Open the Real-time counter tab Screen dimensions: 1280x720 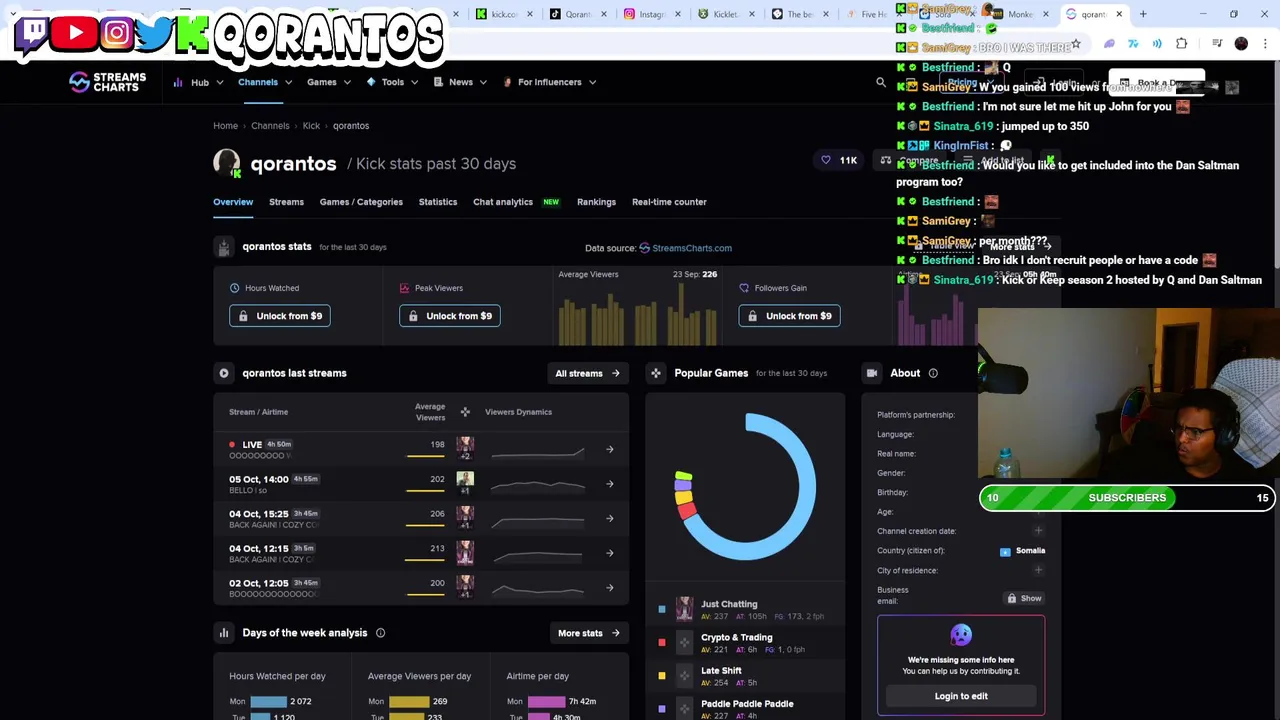pos(669,202)
